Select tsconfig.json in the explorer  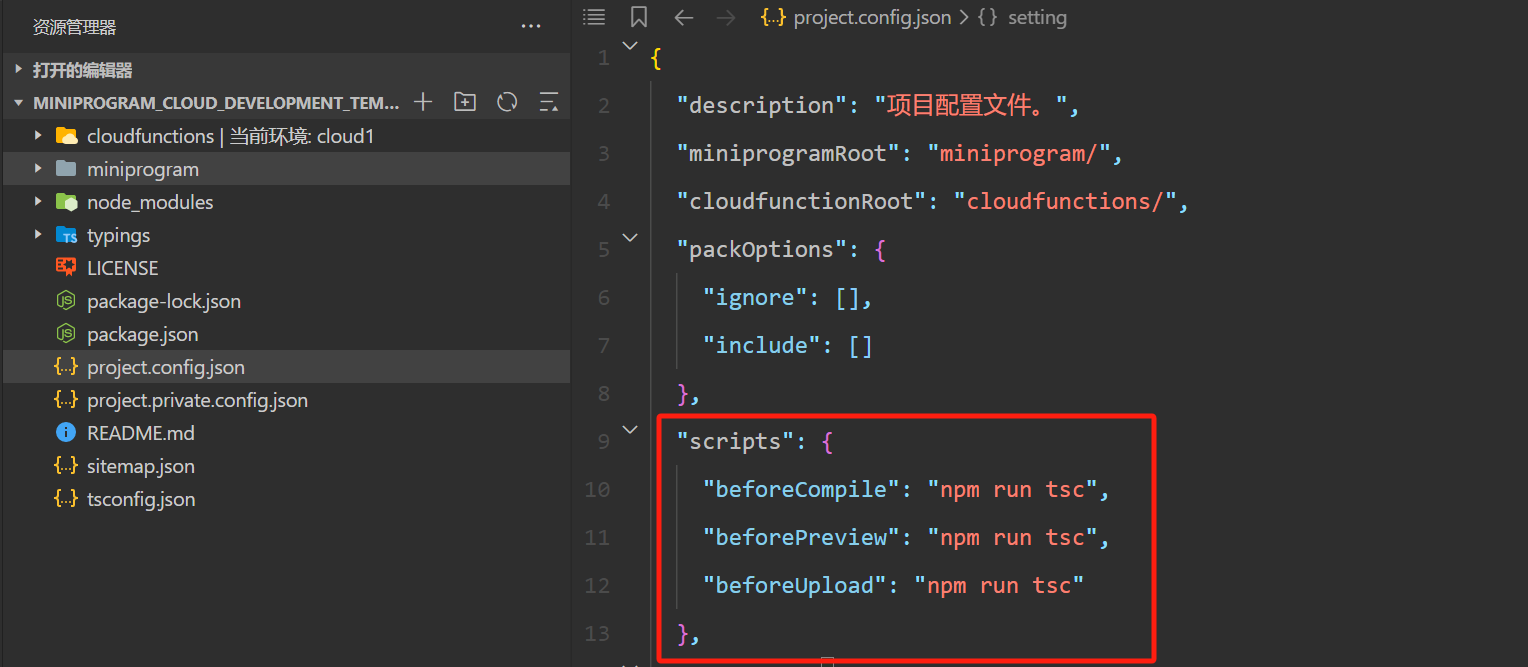pyautogui.click(x=140, y=499)
